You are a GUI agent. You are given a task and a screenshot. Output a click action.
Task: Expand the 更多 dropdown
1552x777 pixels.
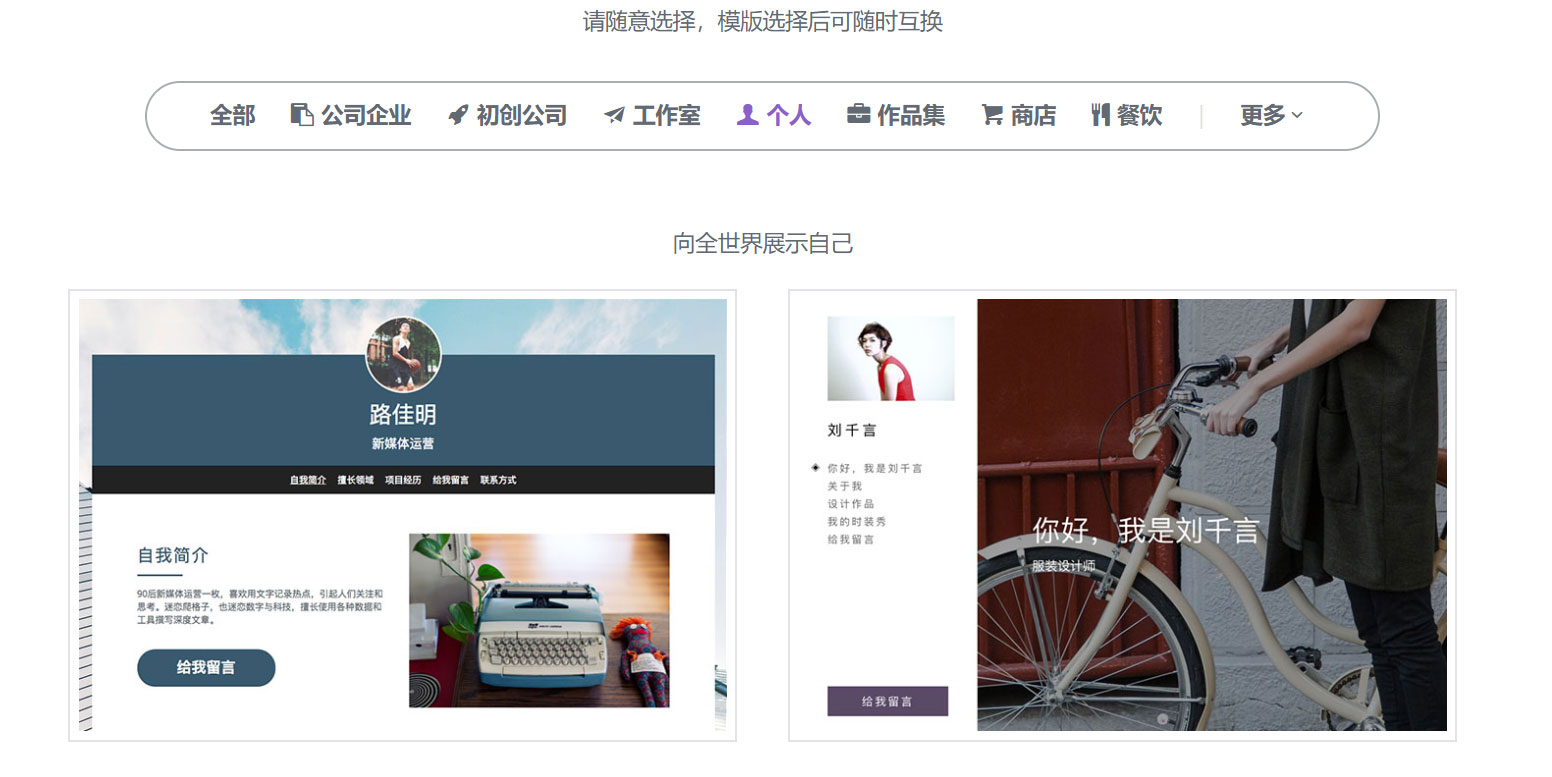click(1270, 115)
